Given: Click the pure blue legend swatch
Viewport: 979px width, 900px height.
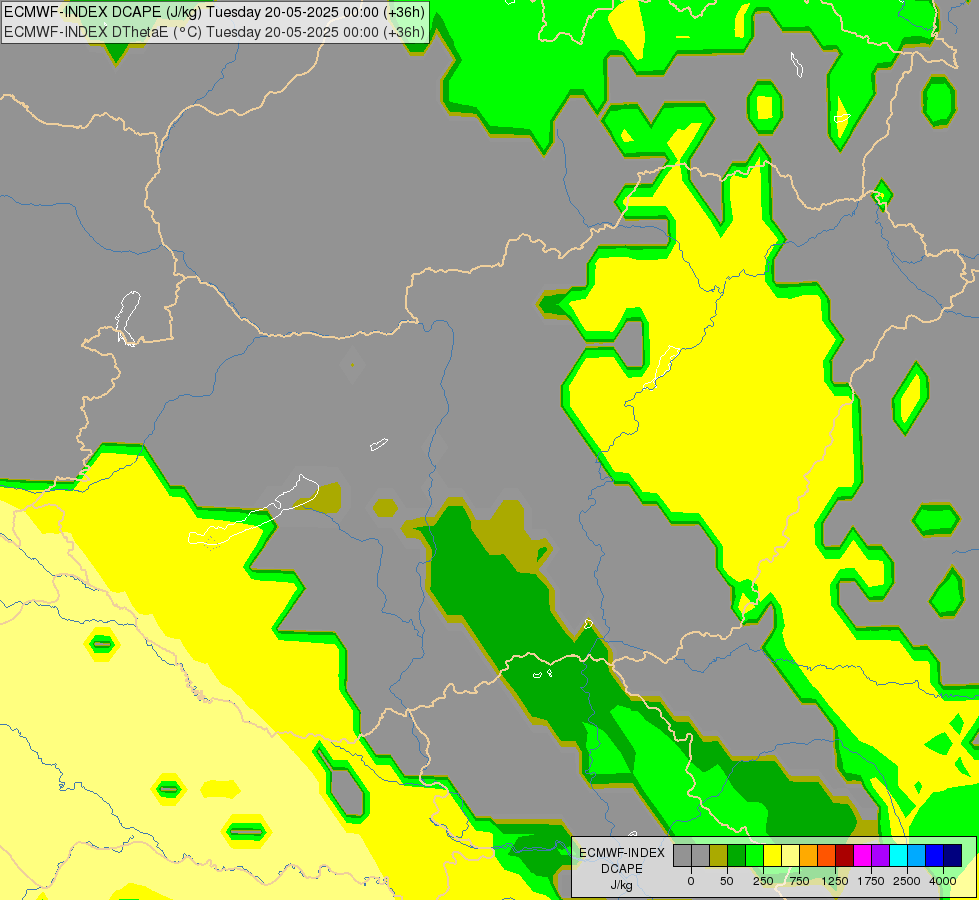Looking at the screenshot, I should [x=935, y=856].
